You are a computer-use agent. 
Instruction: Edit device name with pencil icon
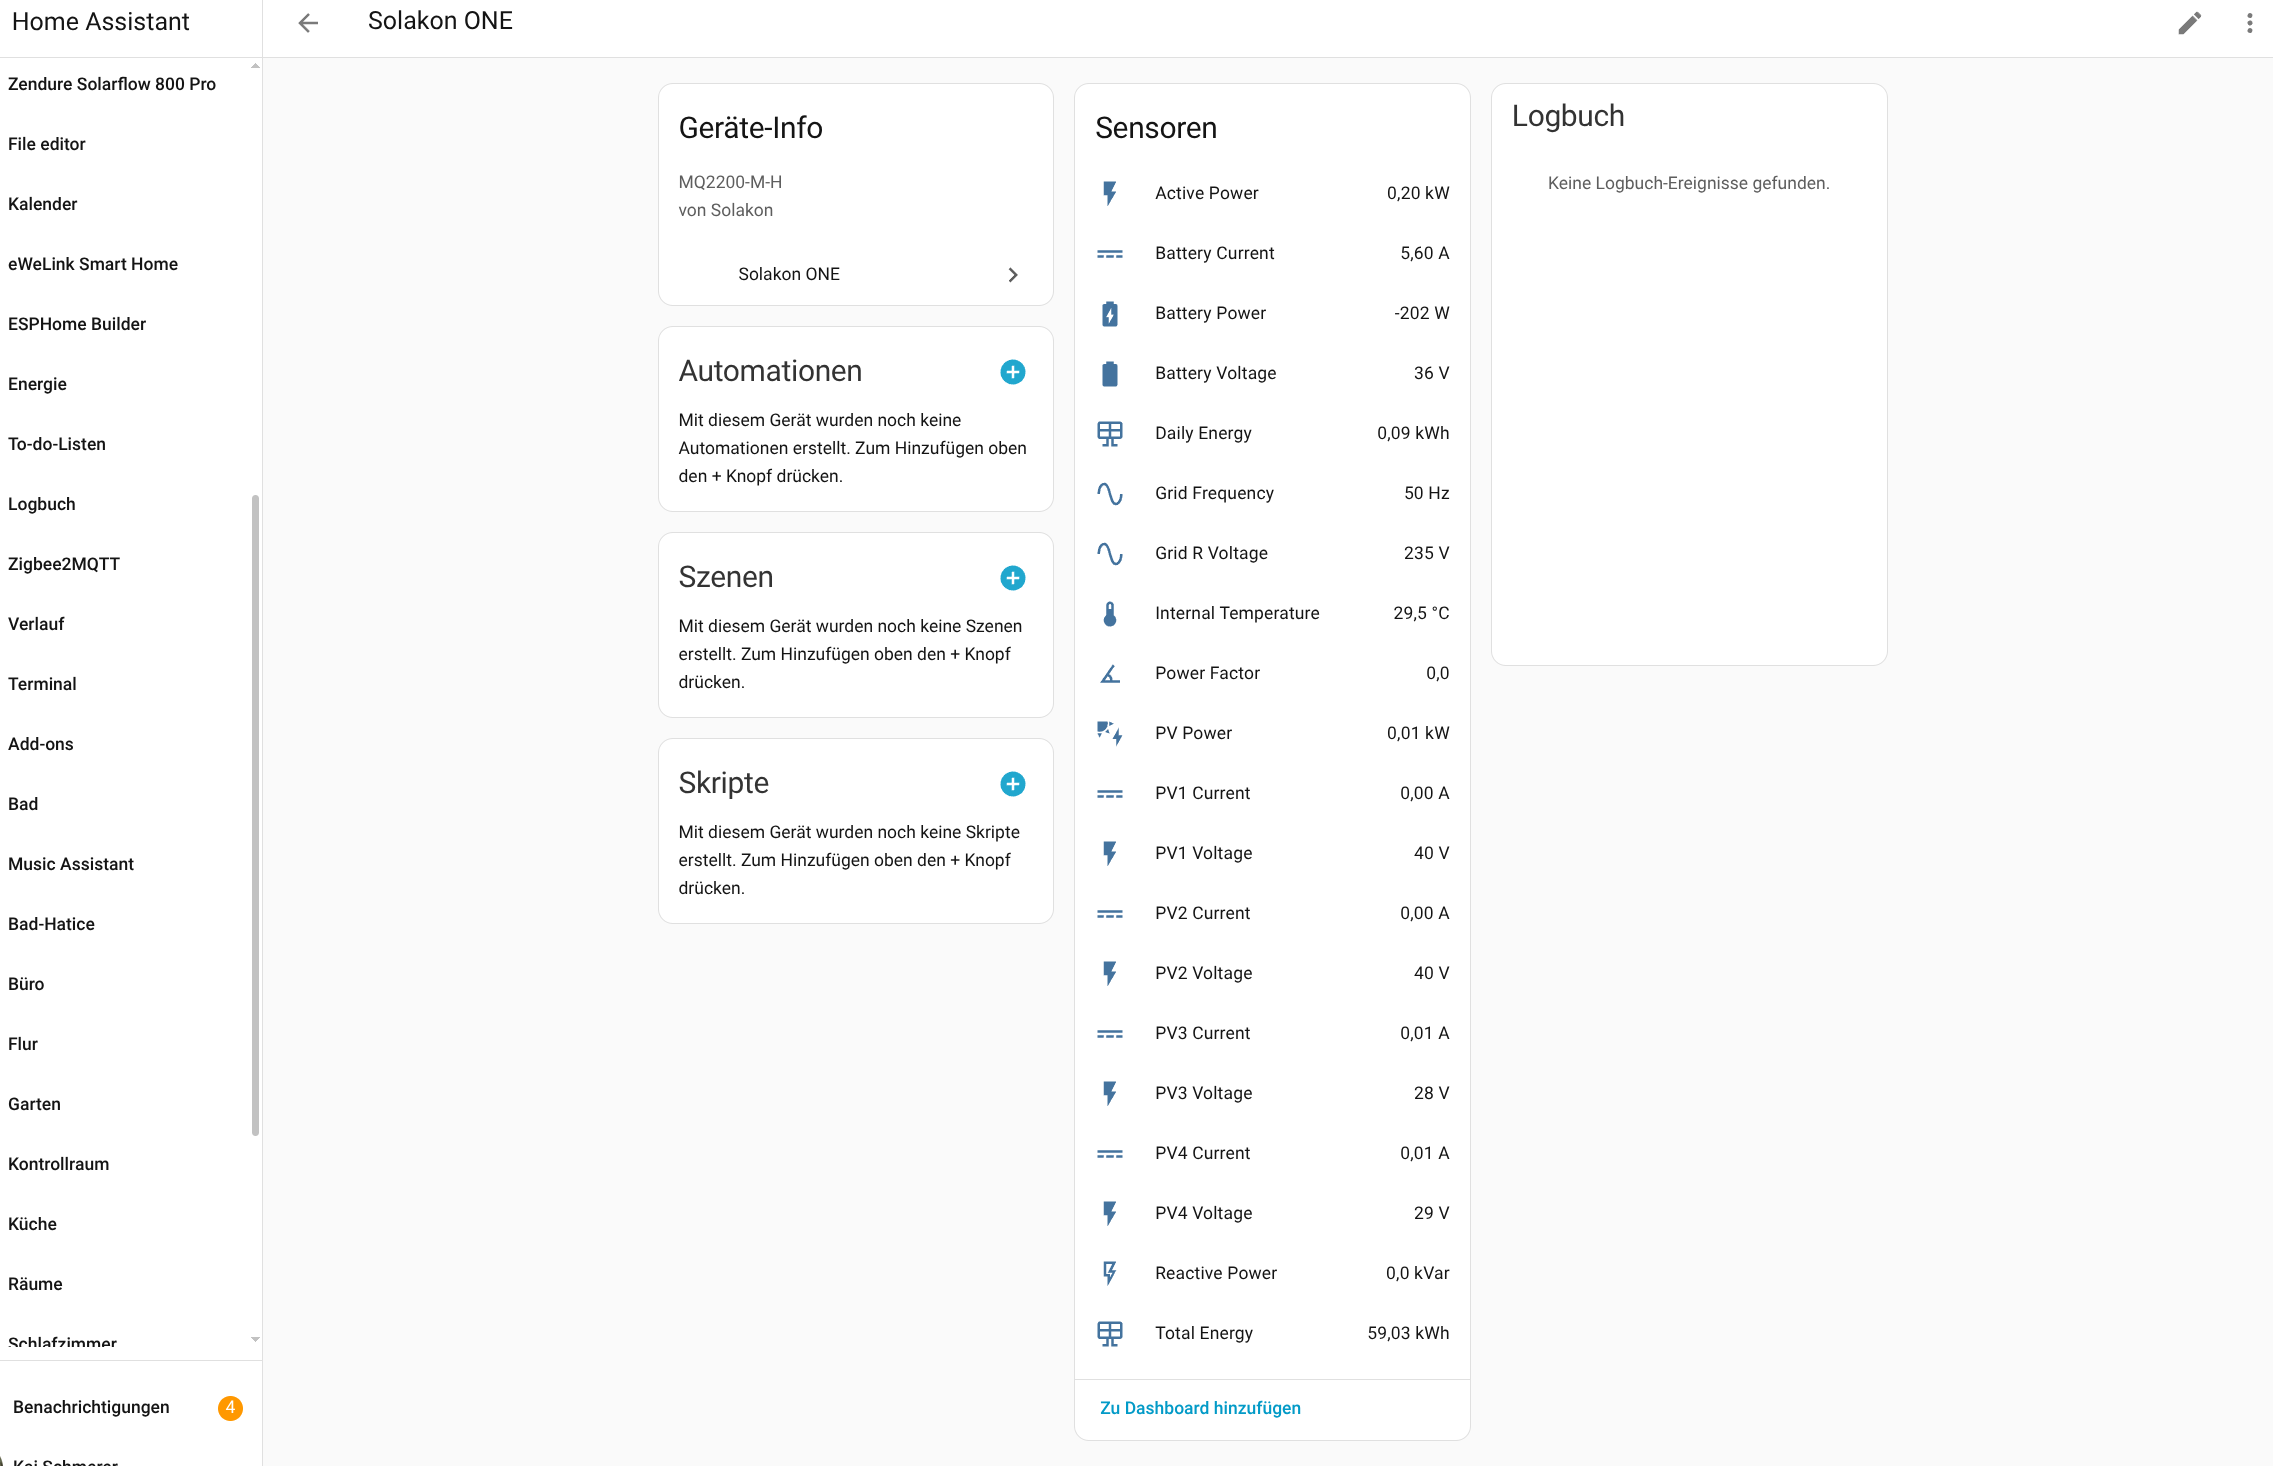[2190, 22]
